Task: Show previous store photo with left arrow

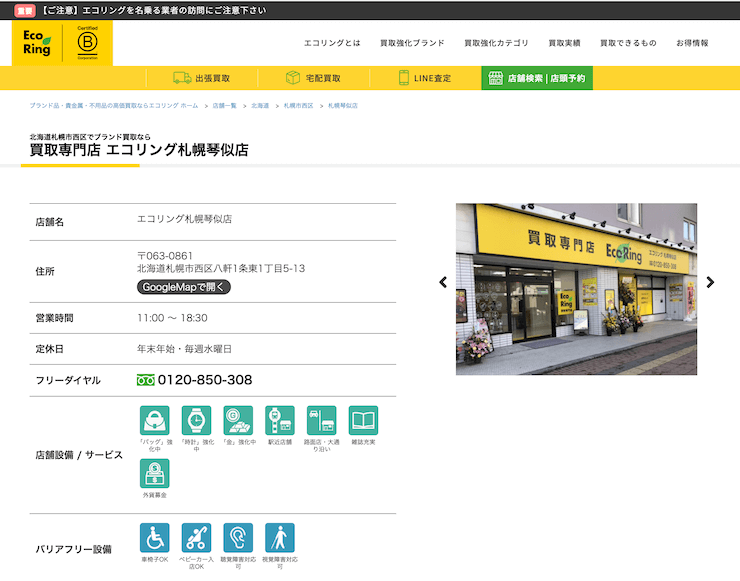Action: pyautogui.click(x=443, y=282)
